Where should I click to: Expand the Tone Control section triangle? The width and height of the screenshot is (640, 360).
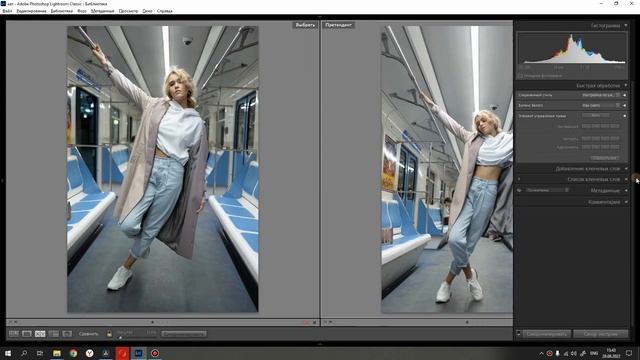pos(625,116)
